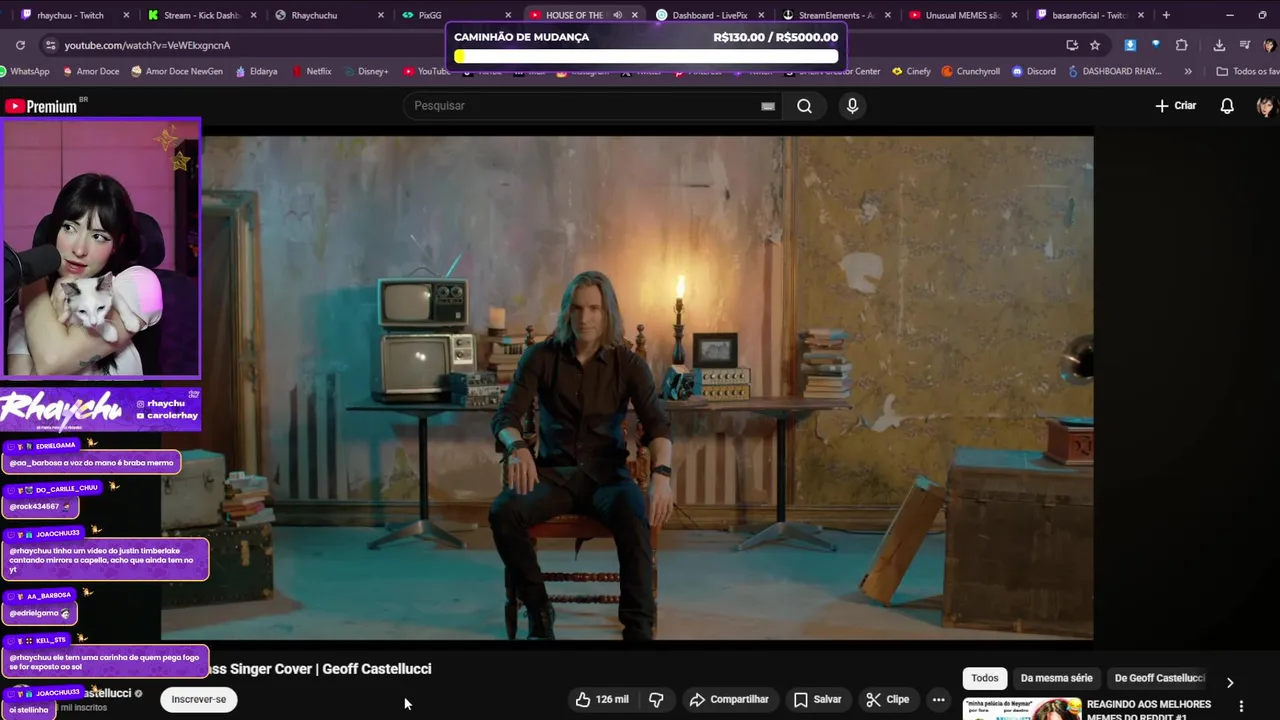1280x720 pixels.
Task: Start voice search with the microphone icon
Action: click(852, 106)
